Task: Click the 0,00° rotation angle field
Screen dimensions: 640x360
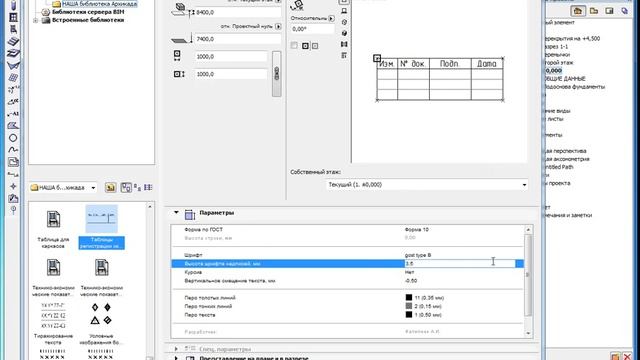Action: 312,29
